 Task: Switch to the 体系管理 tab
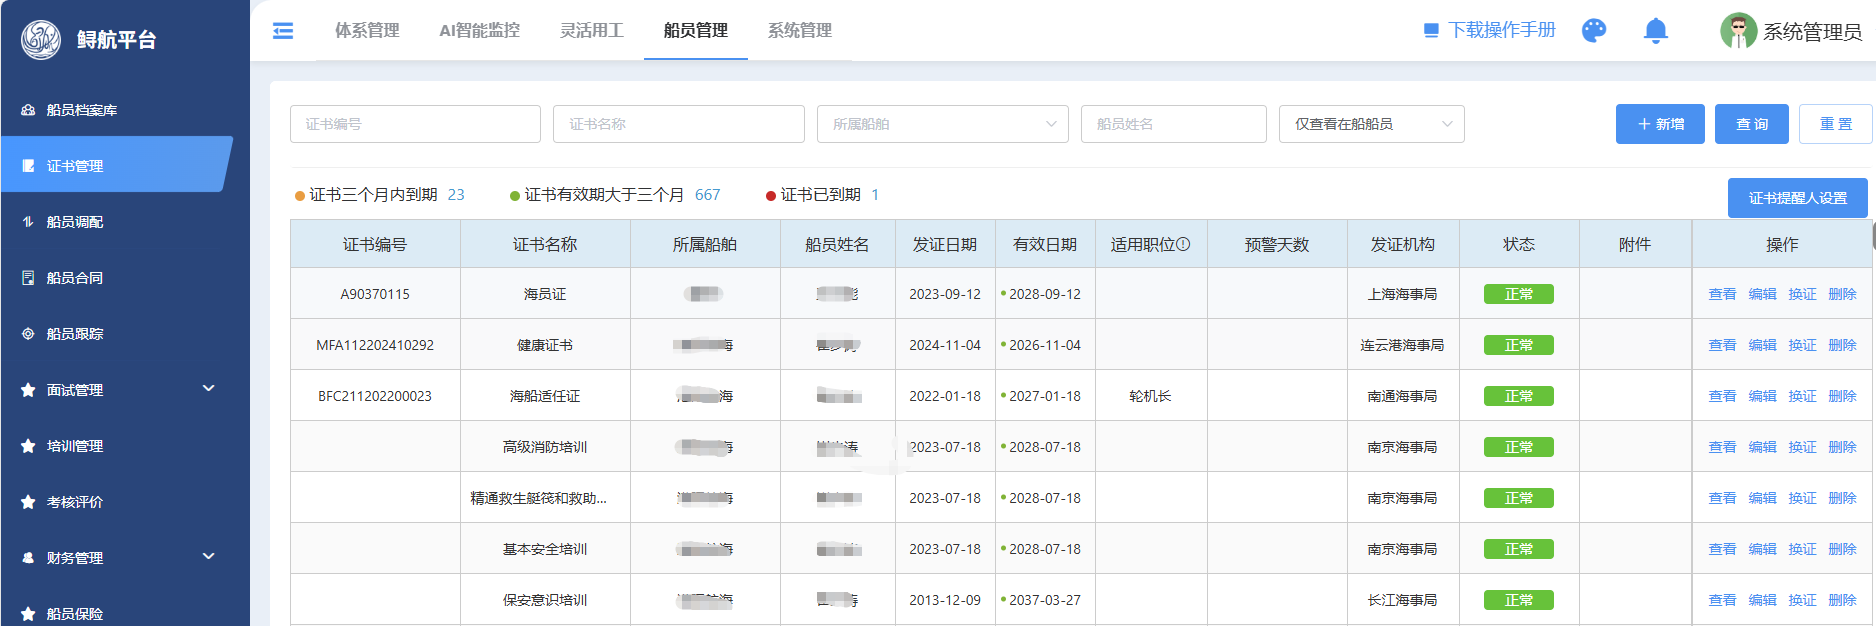pos(367,31)
